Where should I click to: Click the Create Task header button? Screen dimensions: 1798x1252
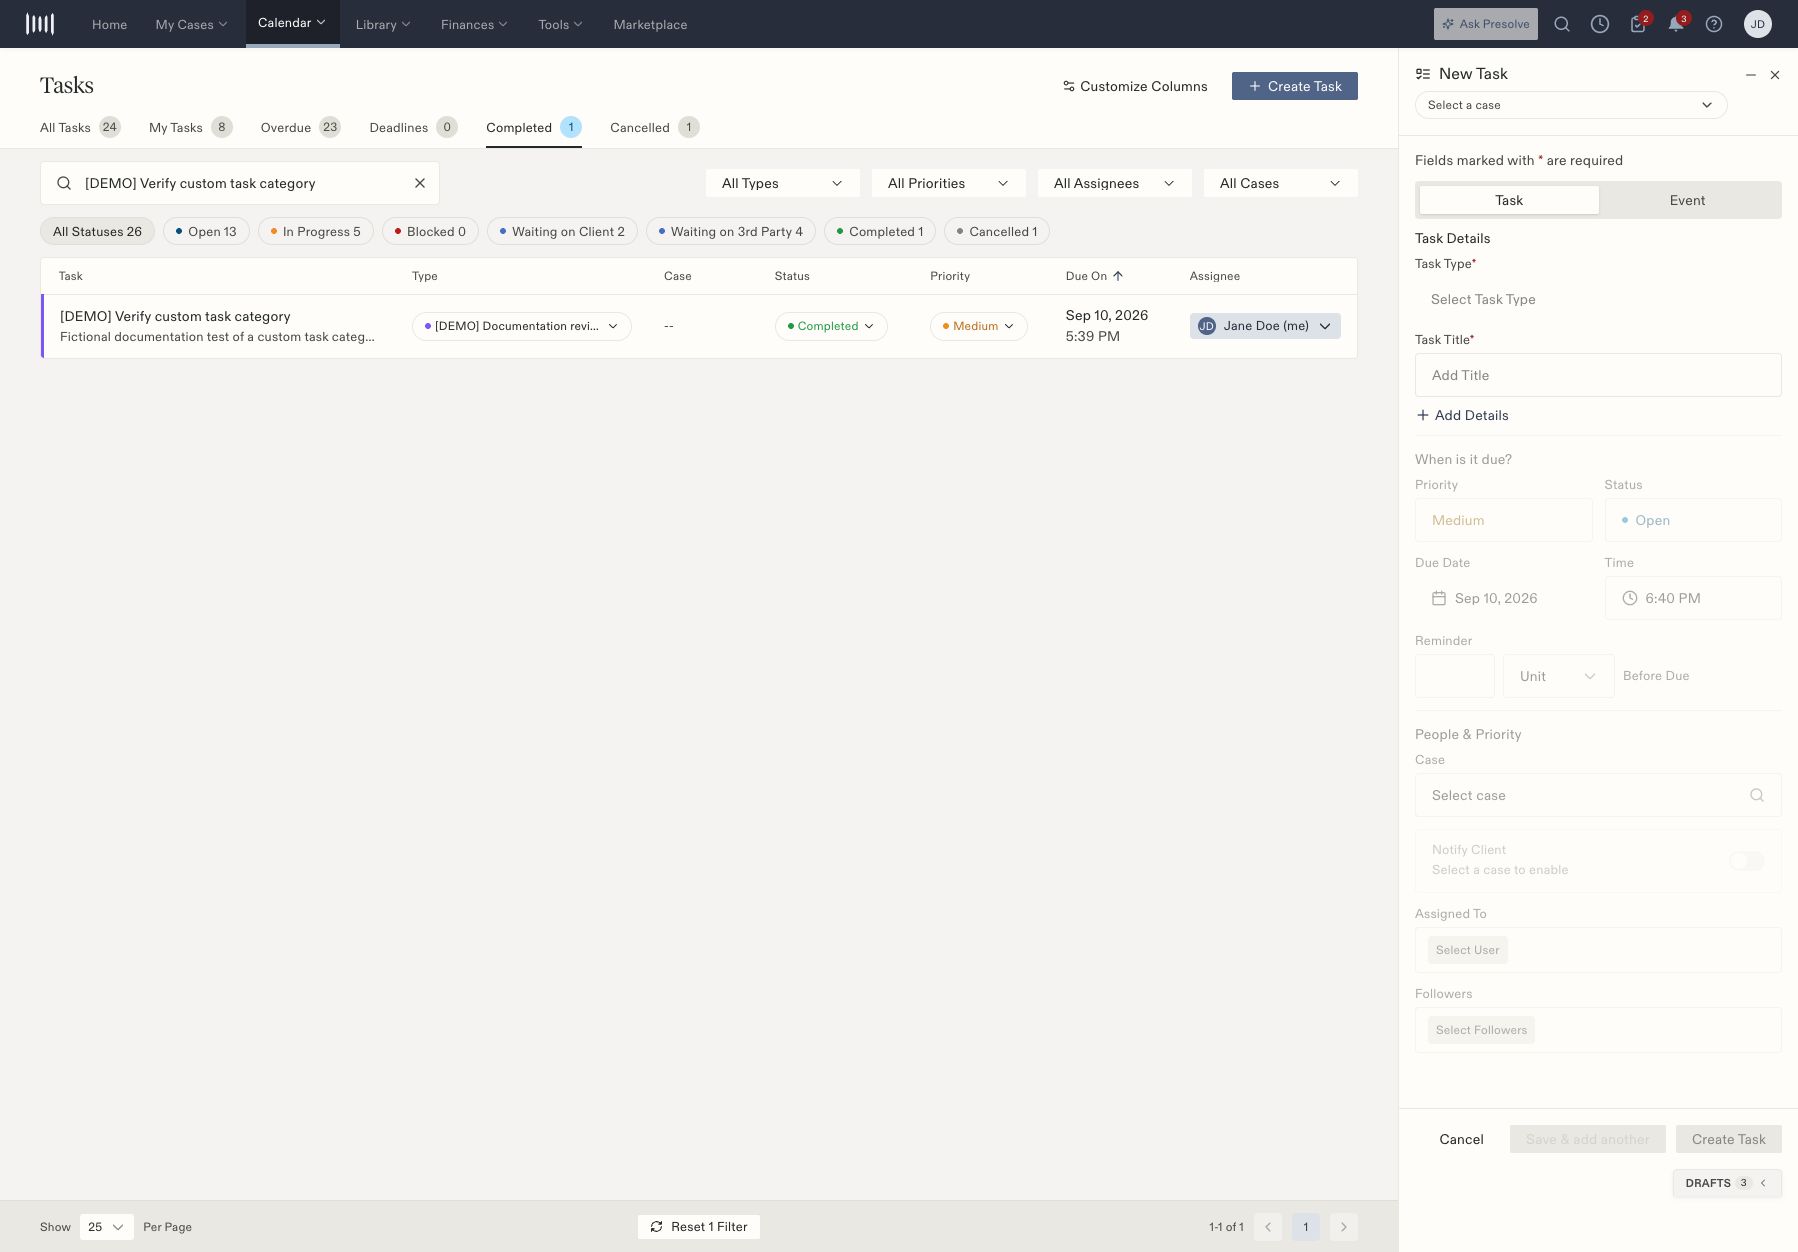(1295, 86)
